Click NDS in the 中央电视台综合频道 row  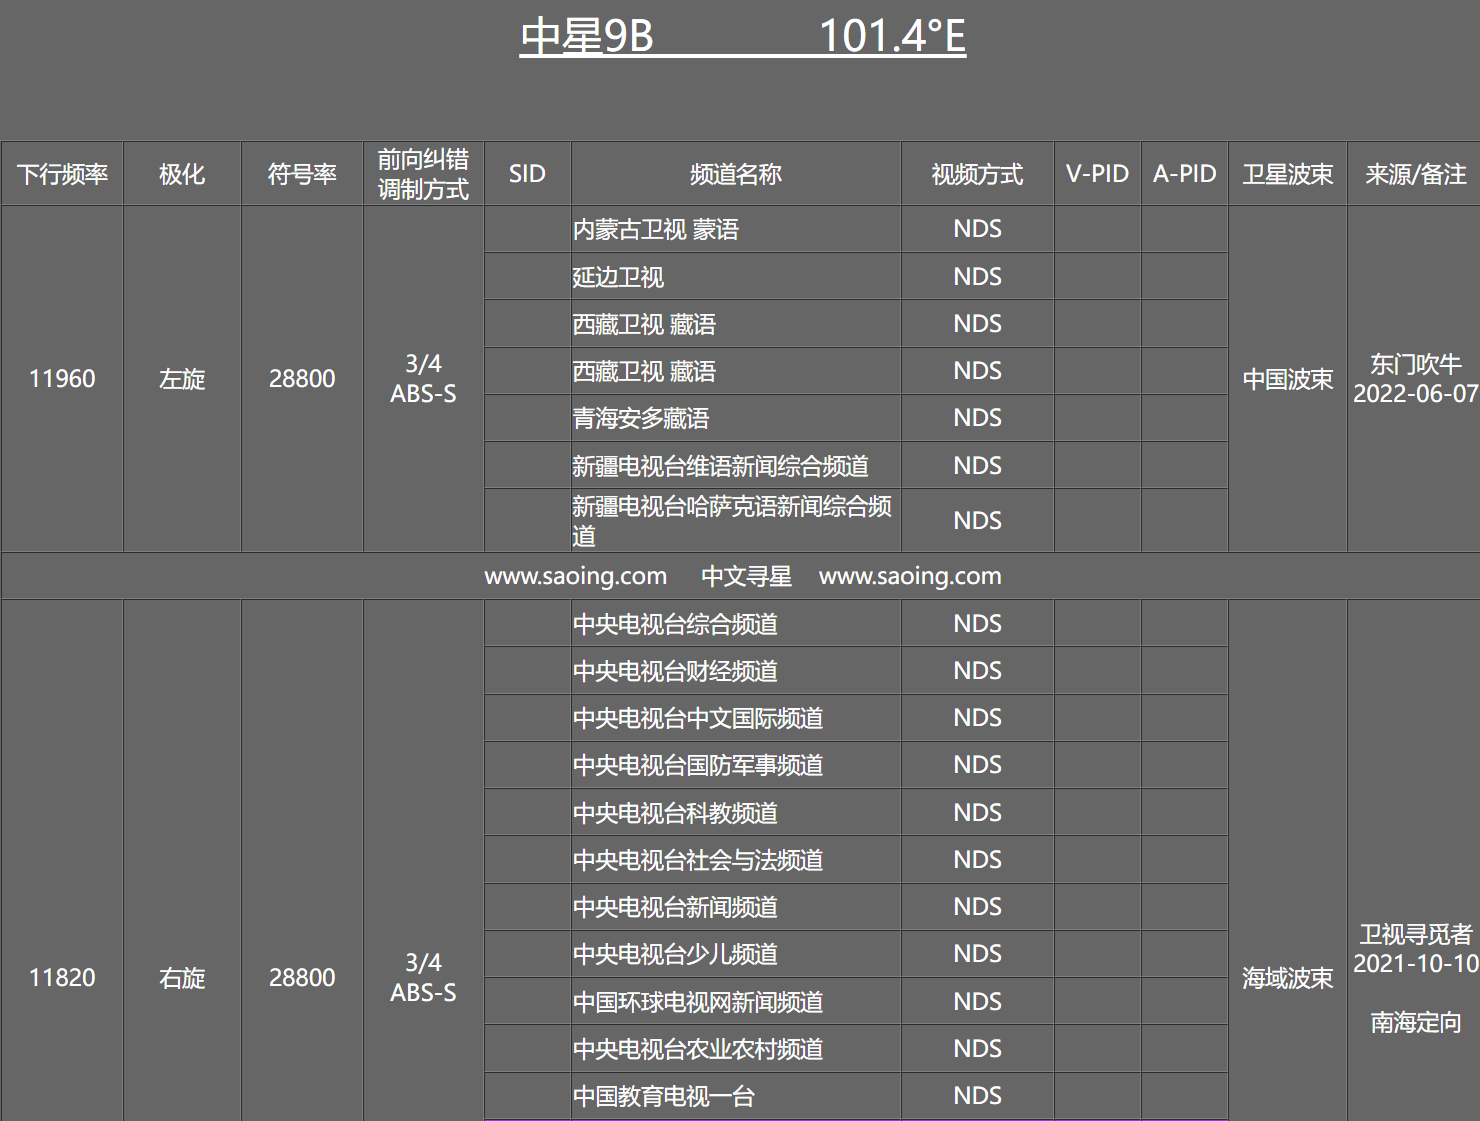click(x=977, y=623)
